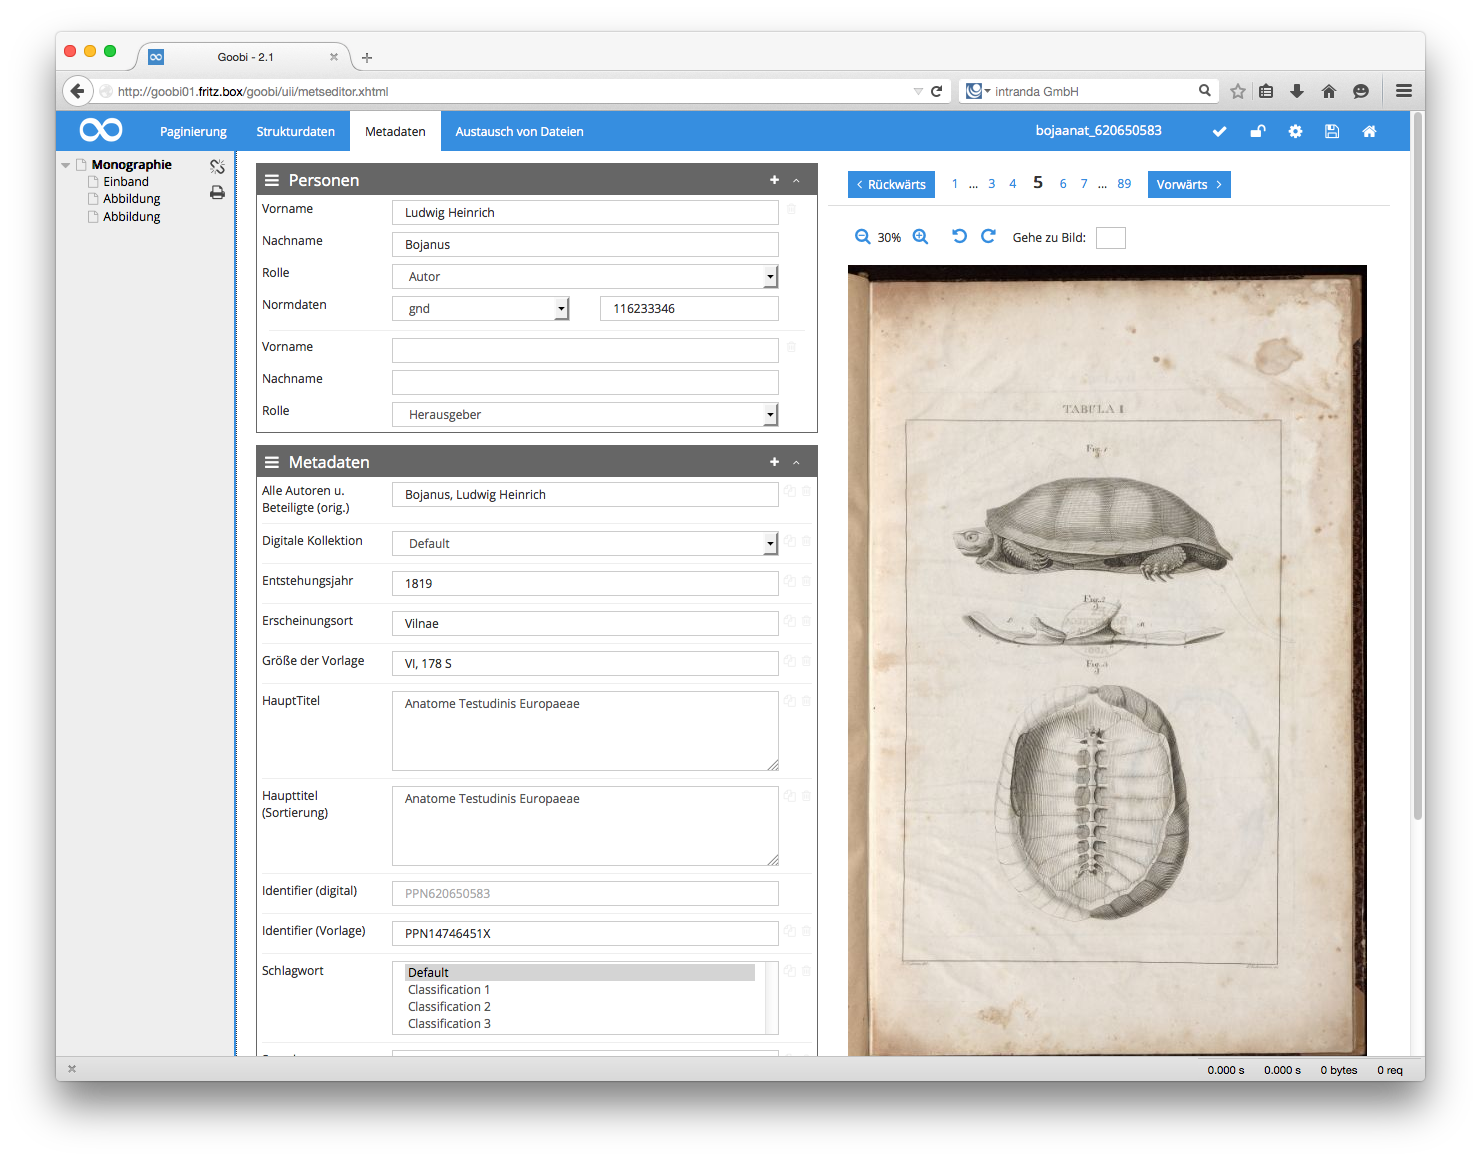The width and height of the screenshot is (1481, 1161).
Task: Select Classification 2 in Schlagwort list
Action: click(449, 1007)
